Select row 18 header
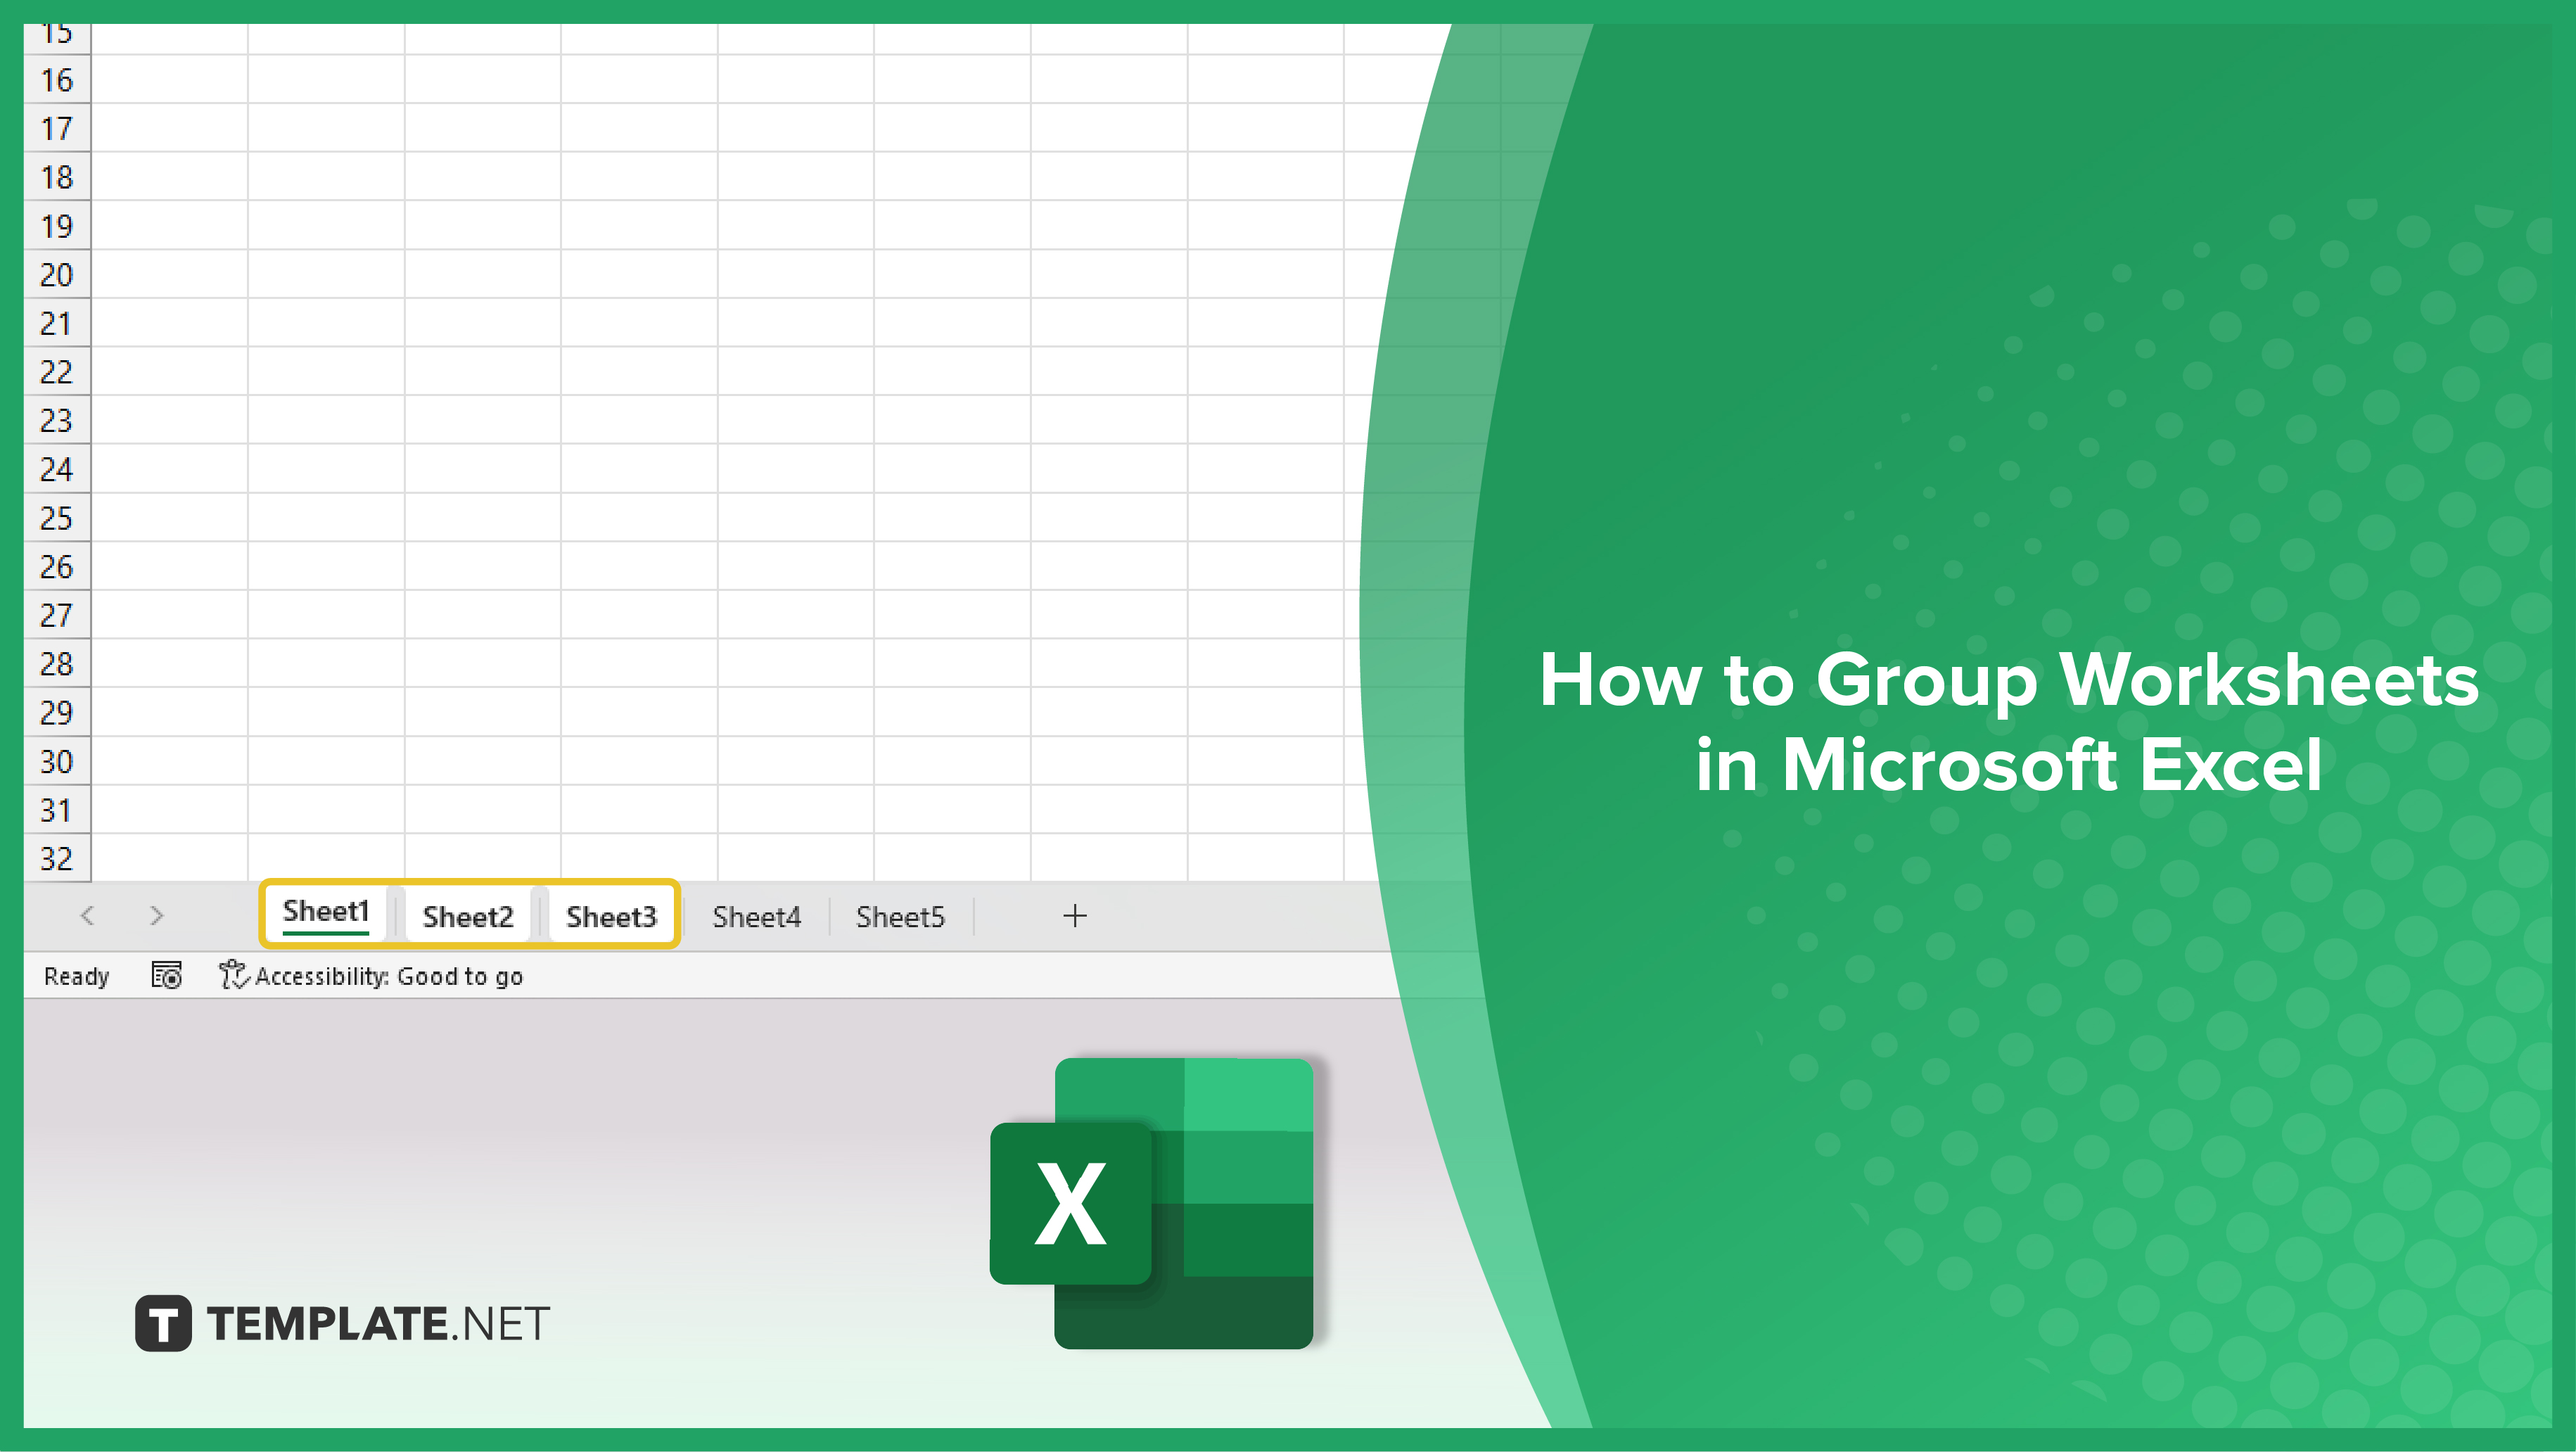Screen dimensions: 2576x1452 [x=57, y=177]
